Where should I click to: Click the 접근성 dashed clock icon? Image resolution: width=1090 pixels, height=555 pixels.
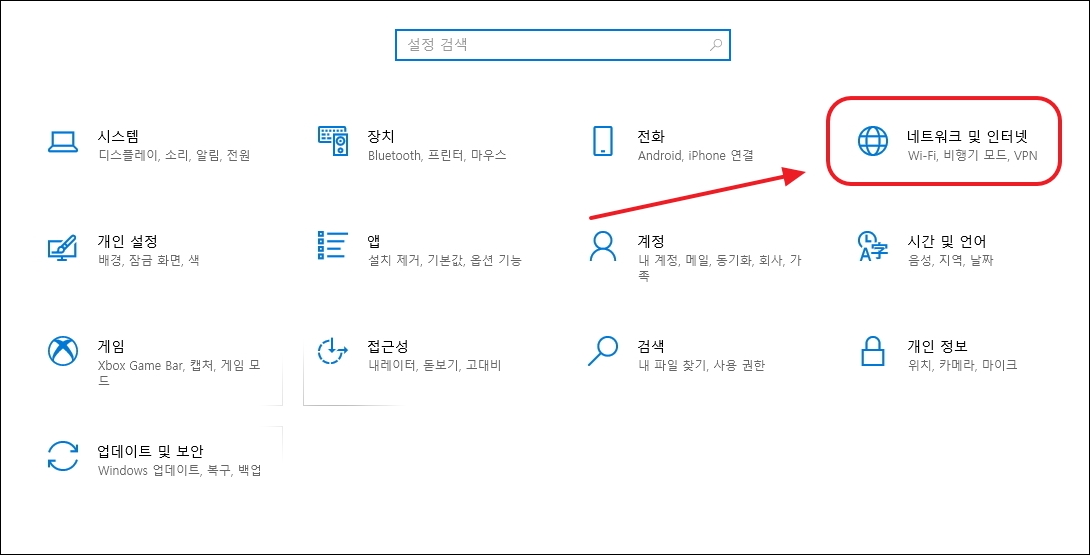(x=333, y=351)
